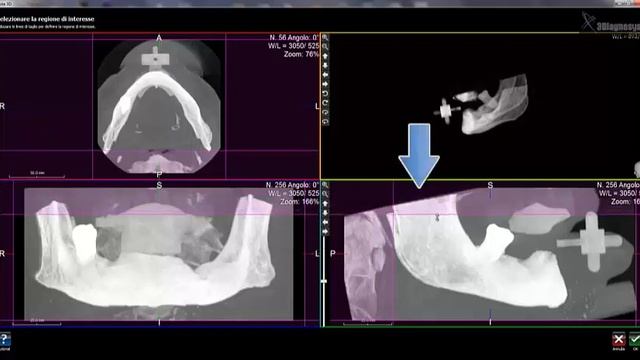Click the right arrow in frontal view toolbar
Viewport: 640px width, 360px height.
pos(325,232)
